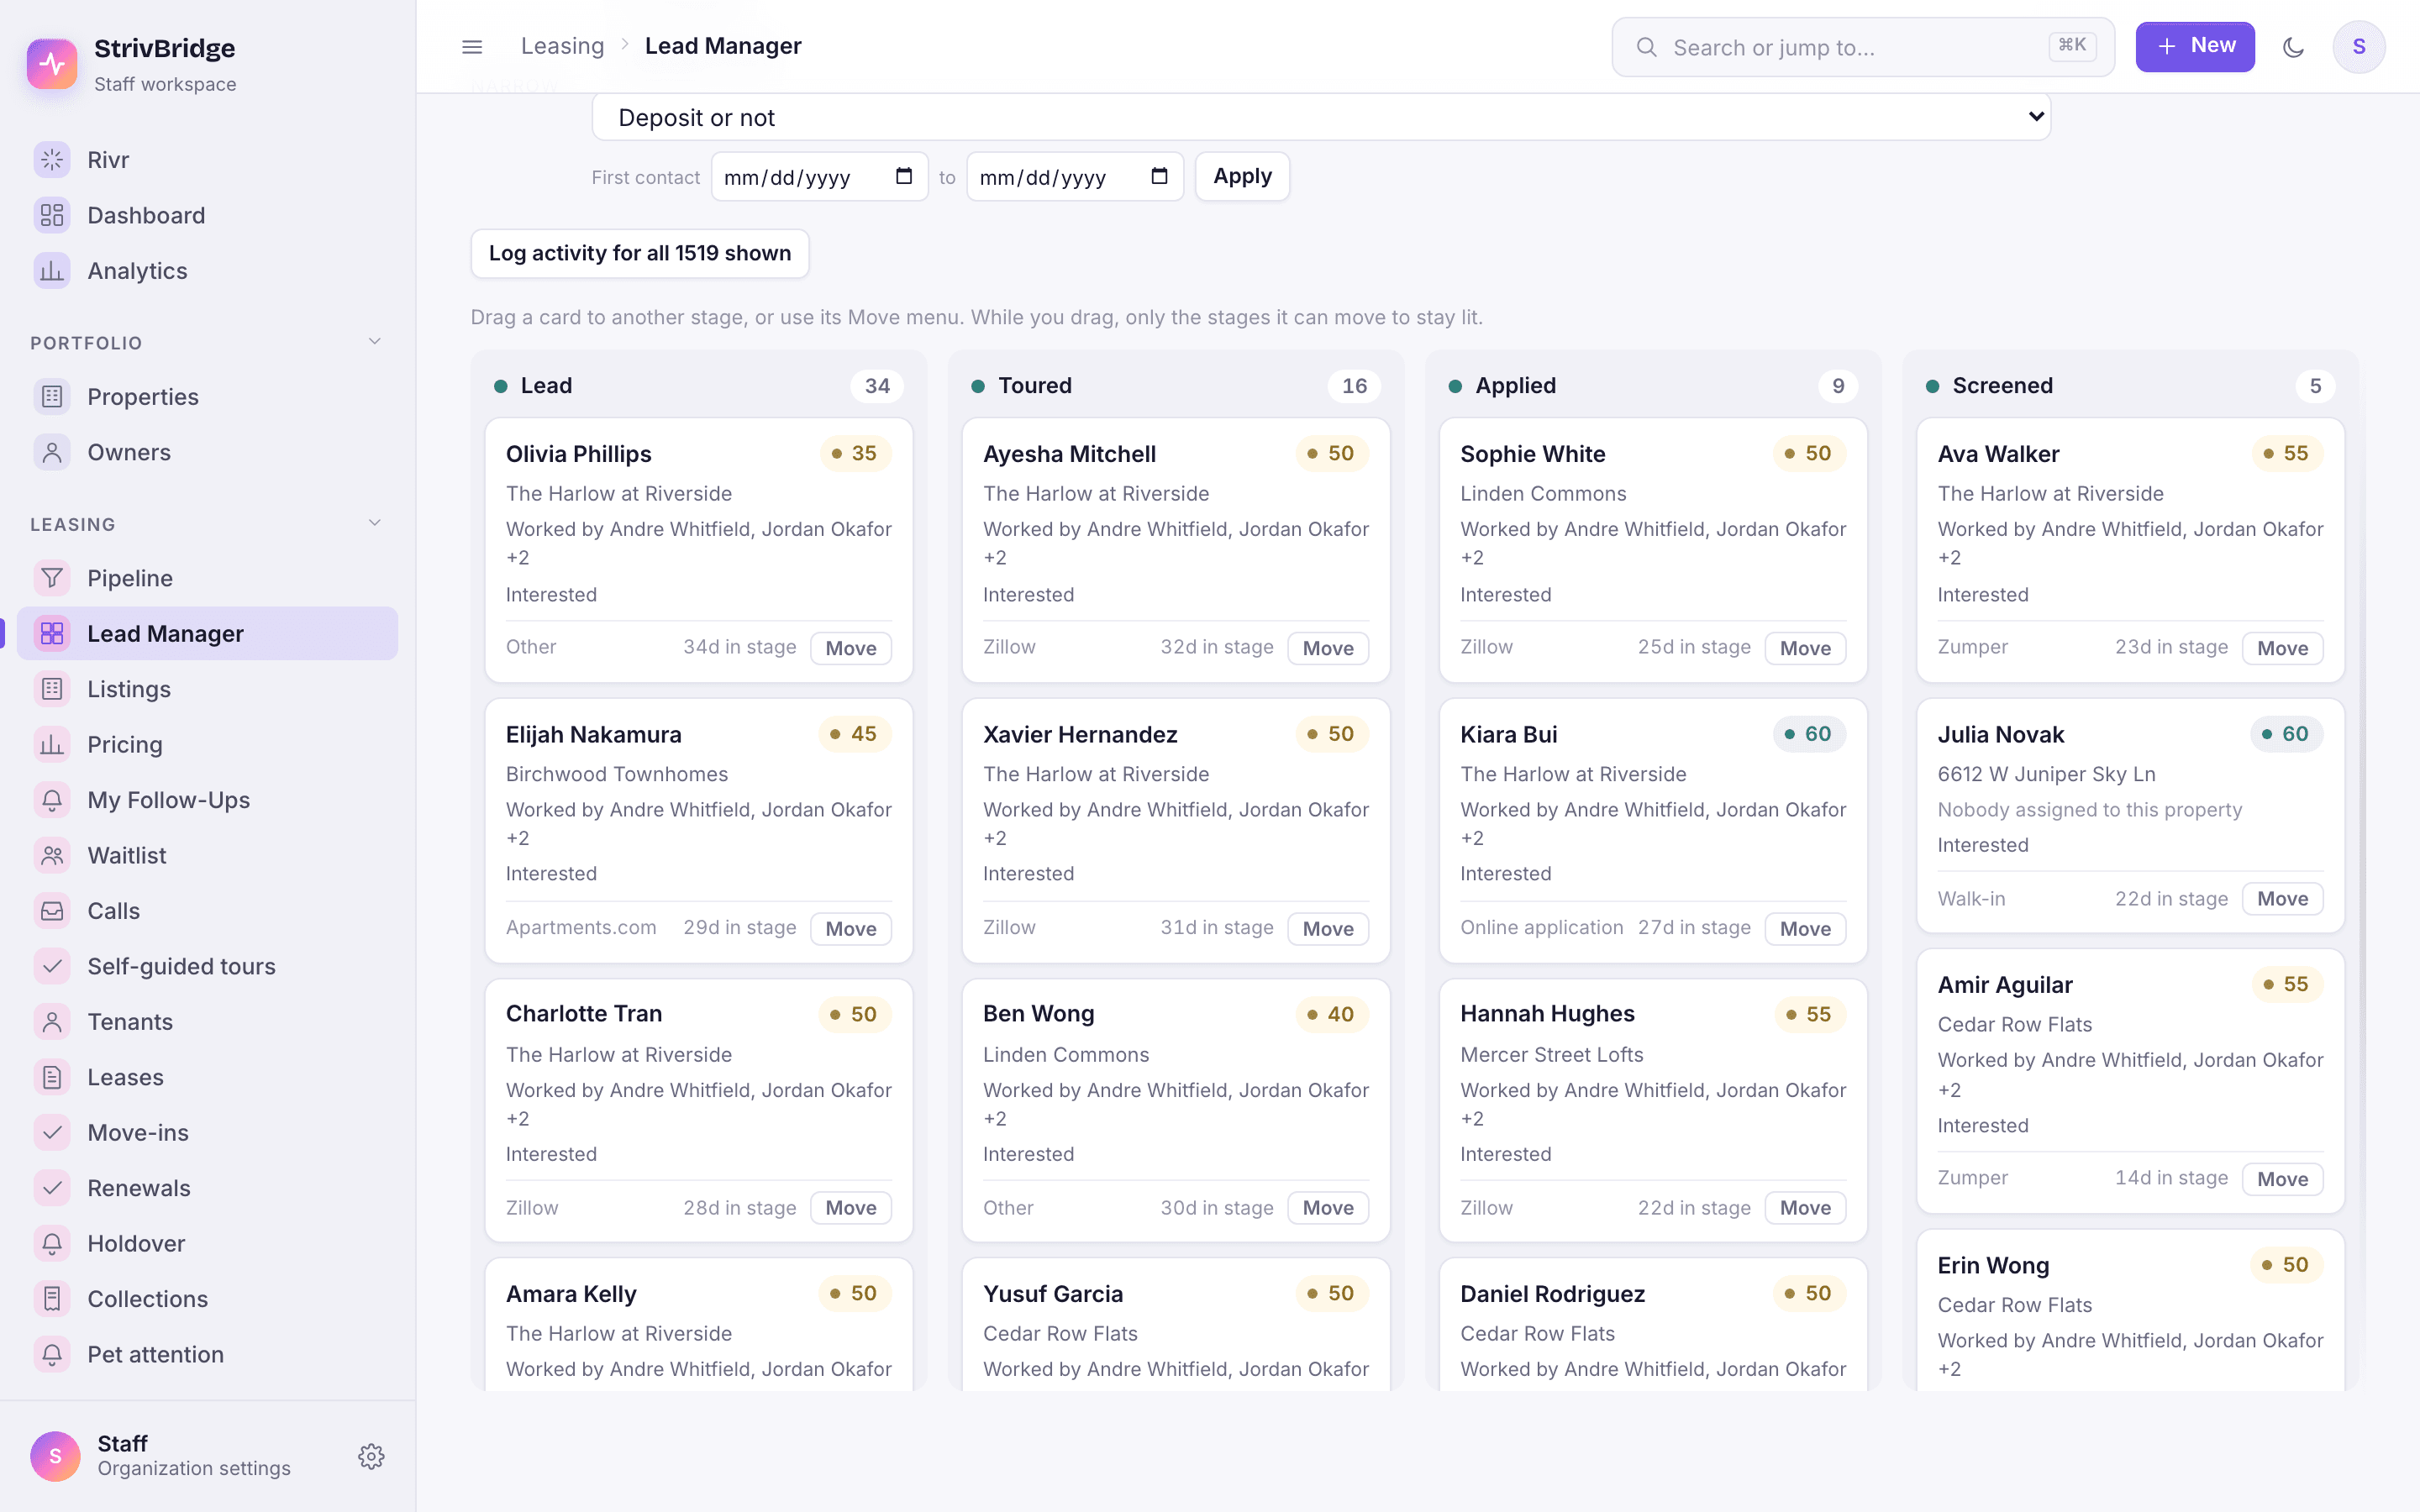
Task: Open Analytics in sidebar
Action: (207, 271)
